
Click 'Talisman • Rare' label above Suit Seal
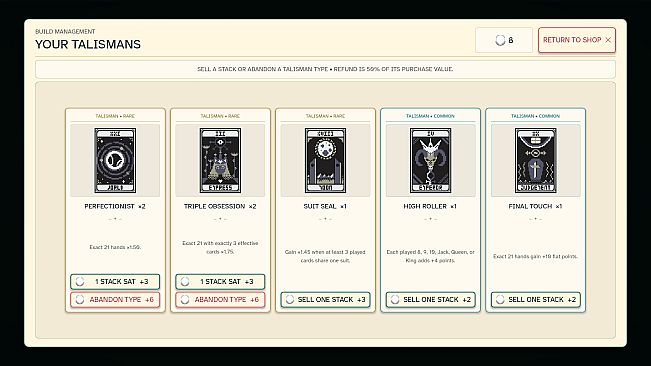click(325, 116)
